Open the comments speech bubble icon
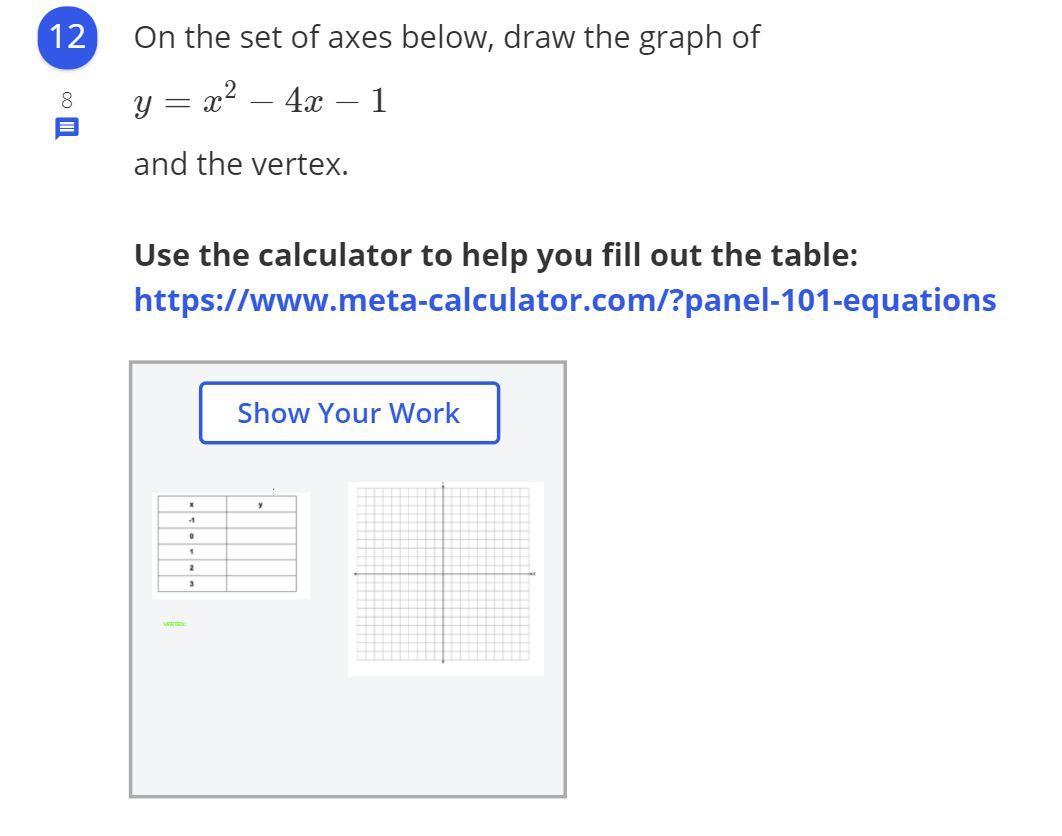 coord(67,128)
